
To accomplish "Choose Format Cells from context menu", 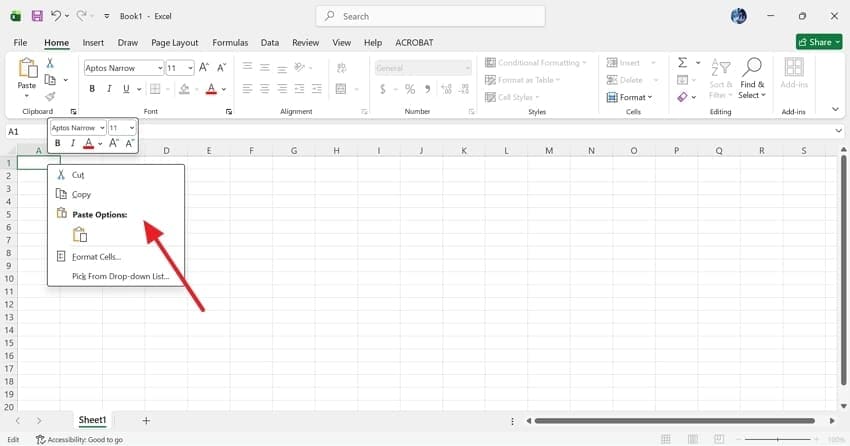I will pos(116,256).
